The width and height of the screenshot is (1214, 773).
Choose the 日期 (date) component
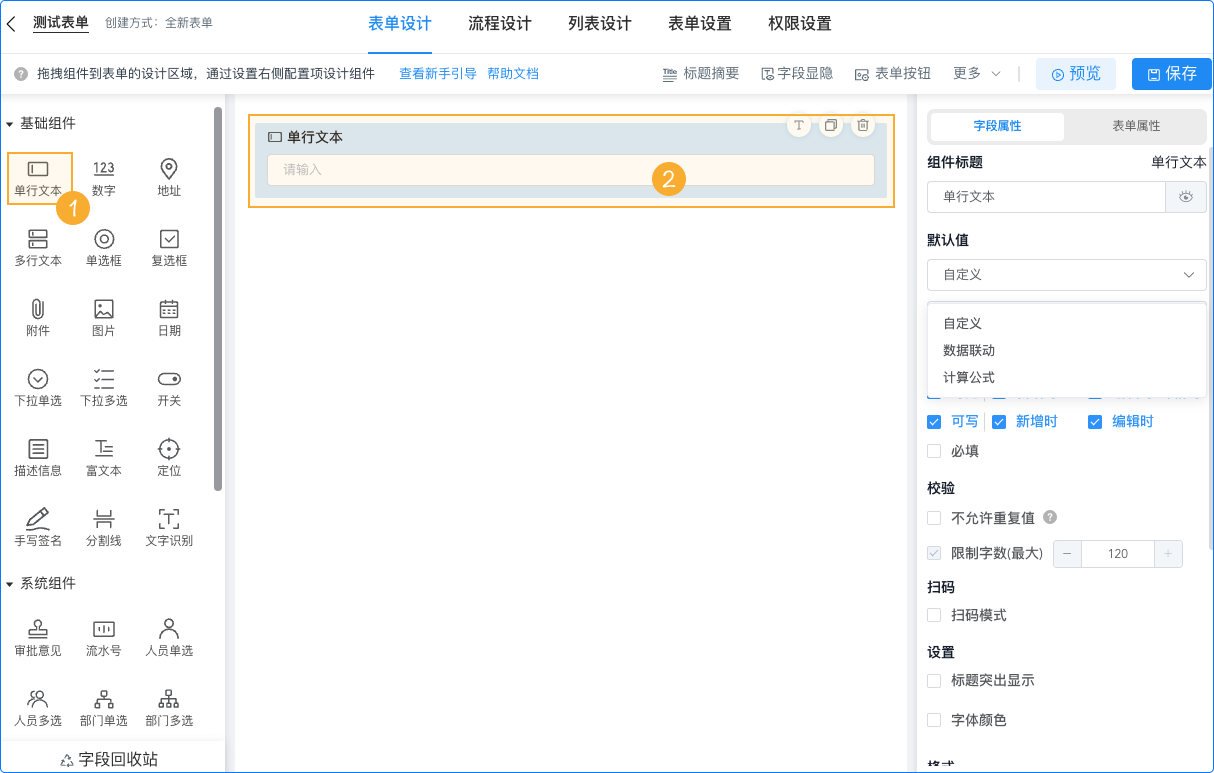pyautogui.click(x=168, y=317)
